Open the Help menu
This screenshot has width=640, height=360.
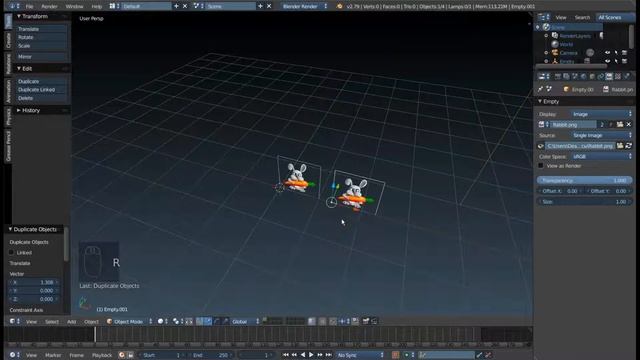(x=97, y=7)
